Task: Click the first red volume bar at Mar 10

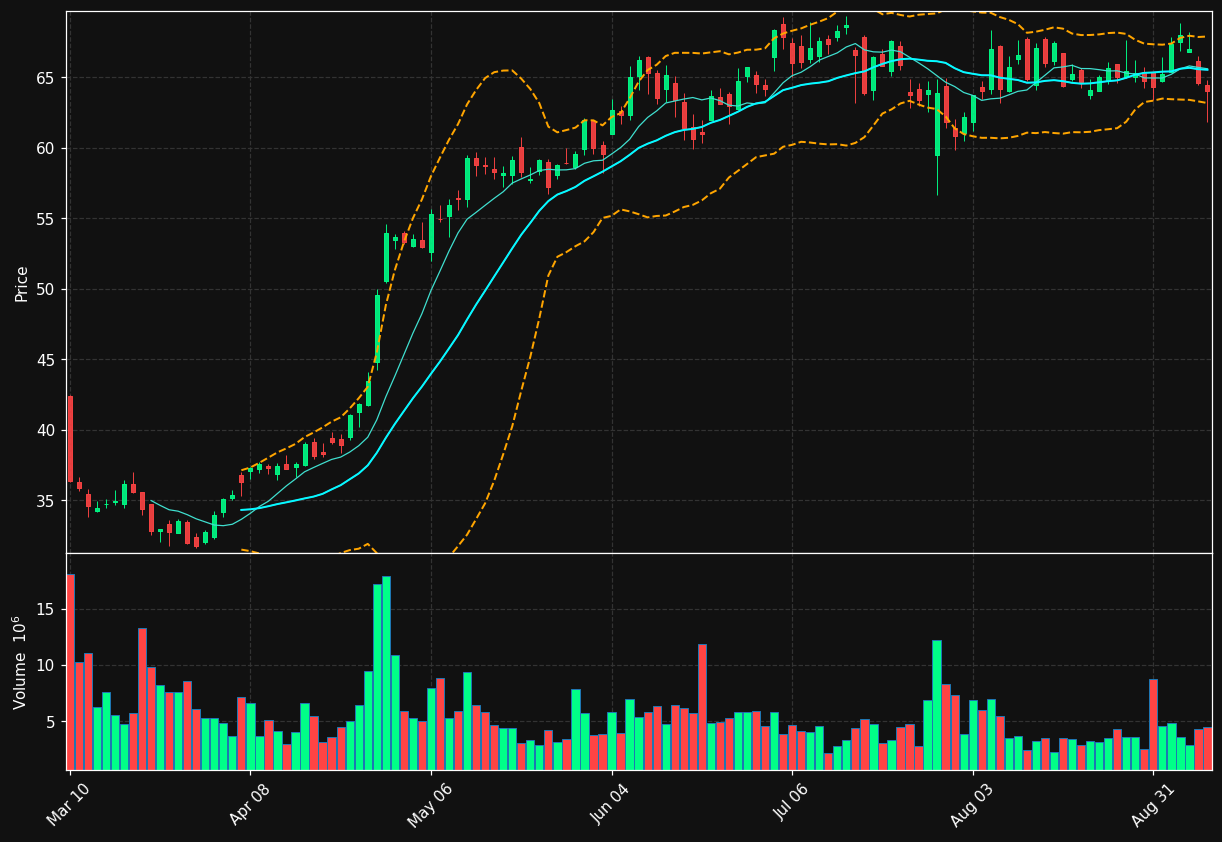Action: coord(70,672)
